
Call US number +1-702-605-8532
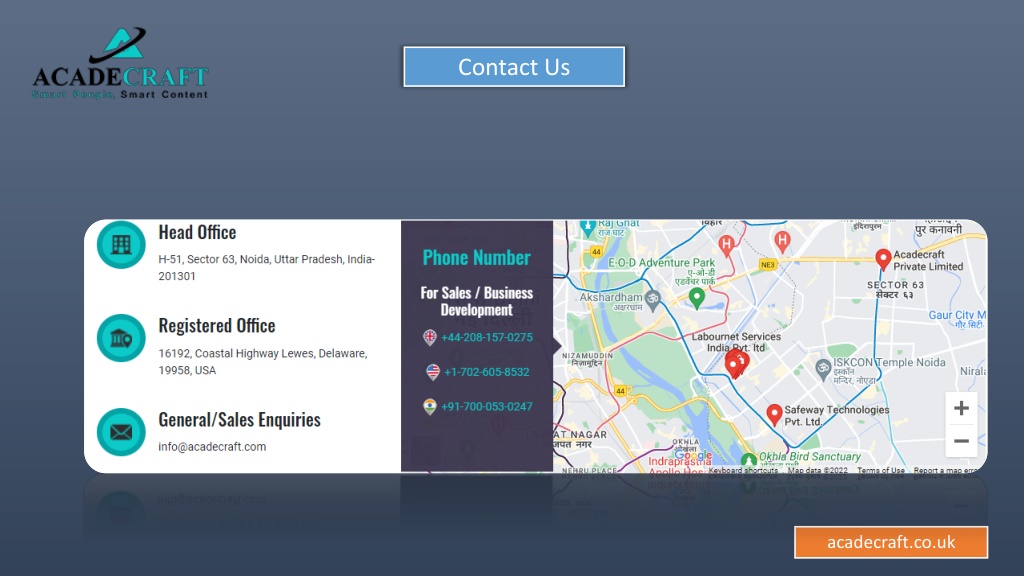coord(487,372)
